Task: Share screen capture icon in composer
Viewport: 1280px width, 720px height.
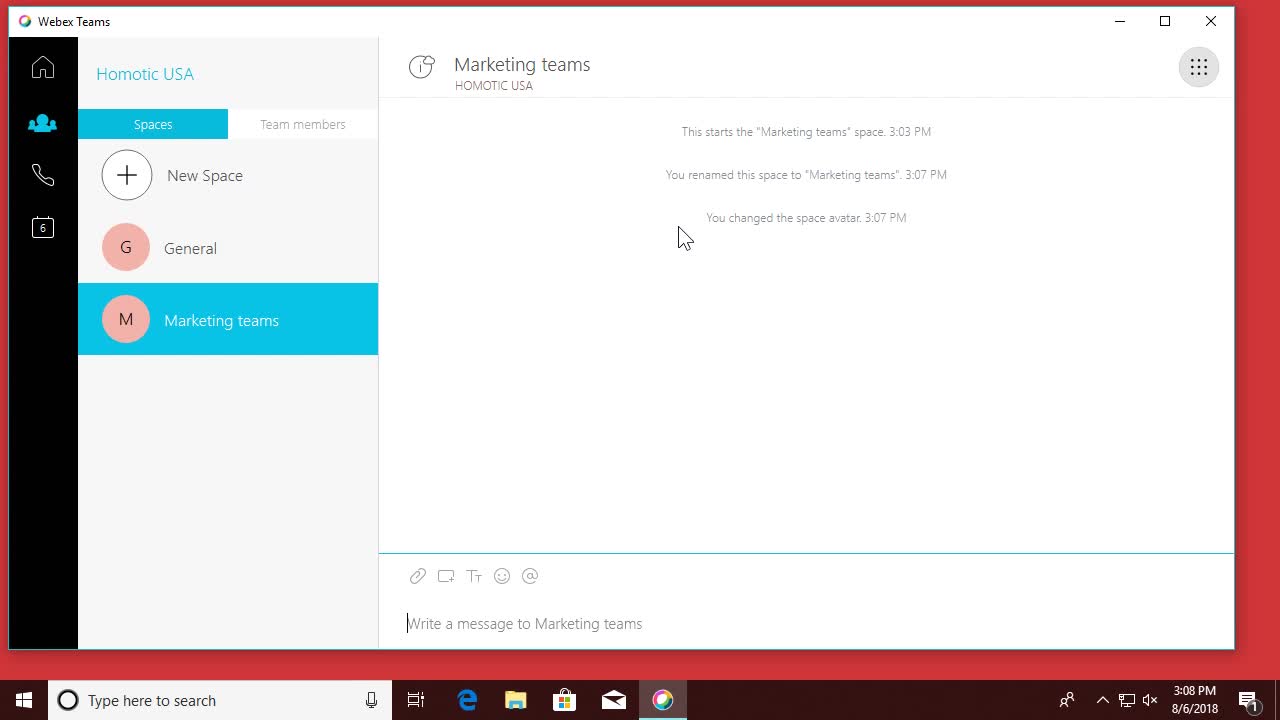Action: coord(446,576)
